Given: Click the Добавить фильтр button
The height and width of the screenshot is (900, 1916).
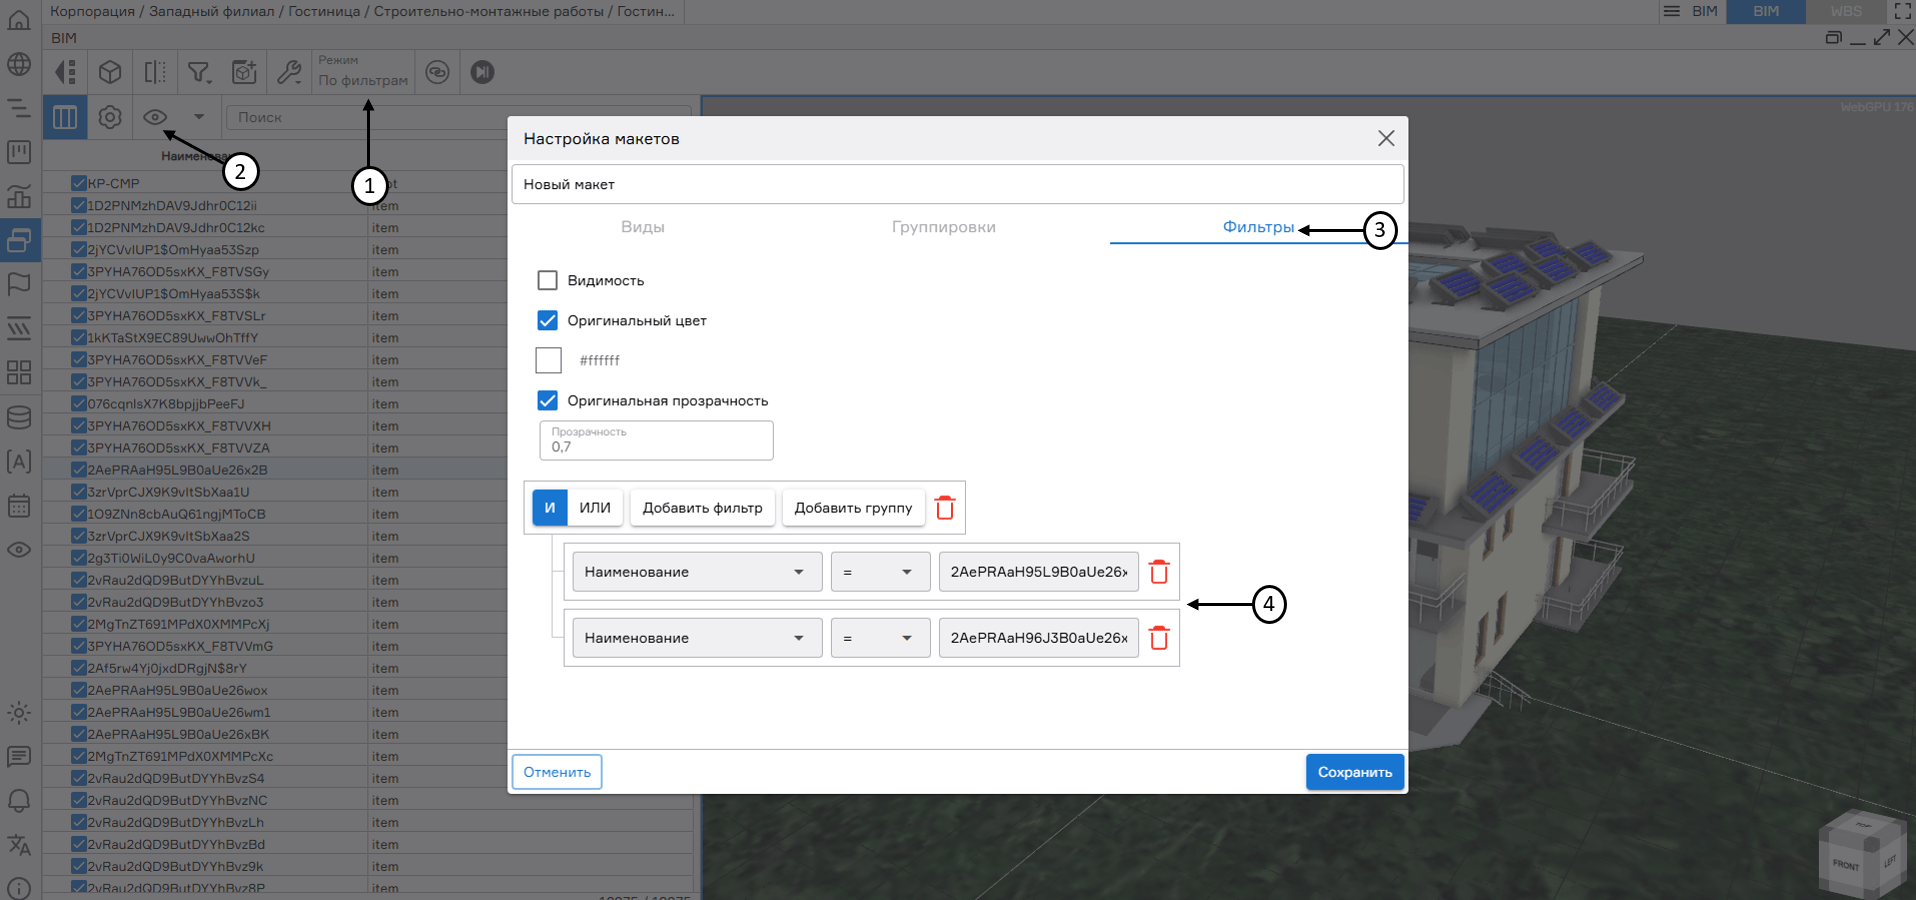Looking at the screenshot, I should [702, 508].
